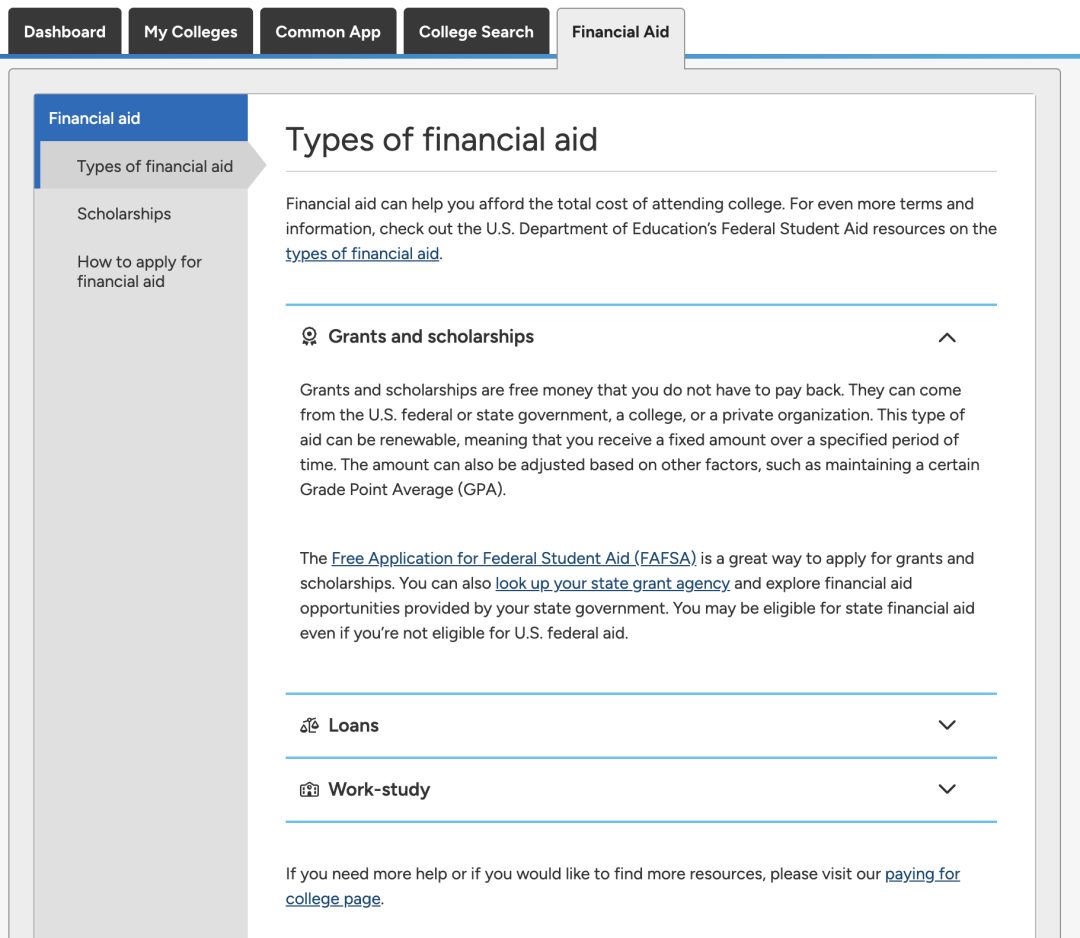The width and height of the screenshot is (1080, 938).
Task: Collapse the Grants and scholarships section chevron
Action: [x=947, y=337]
